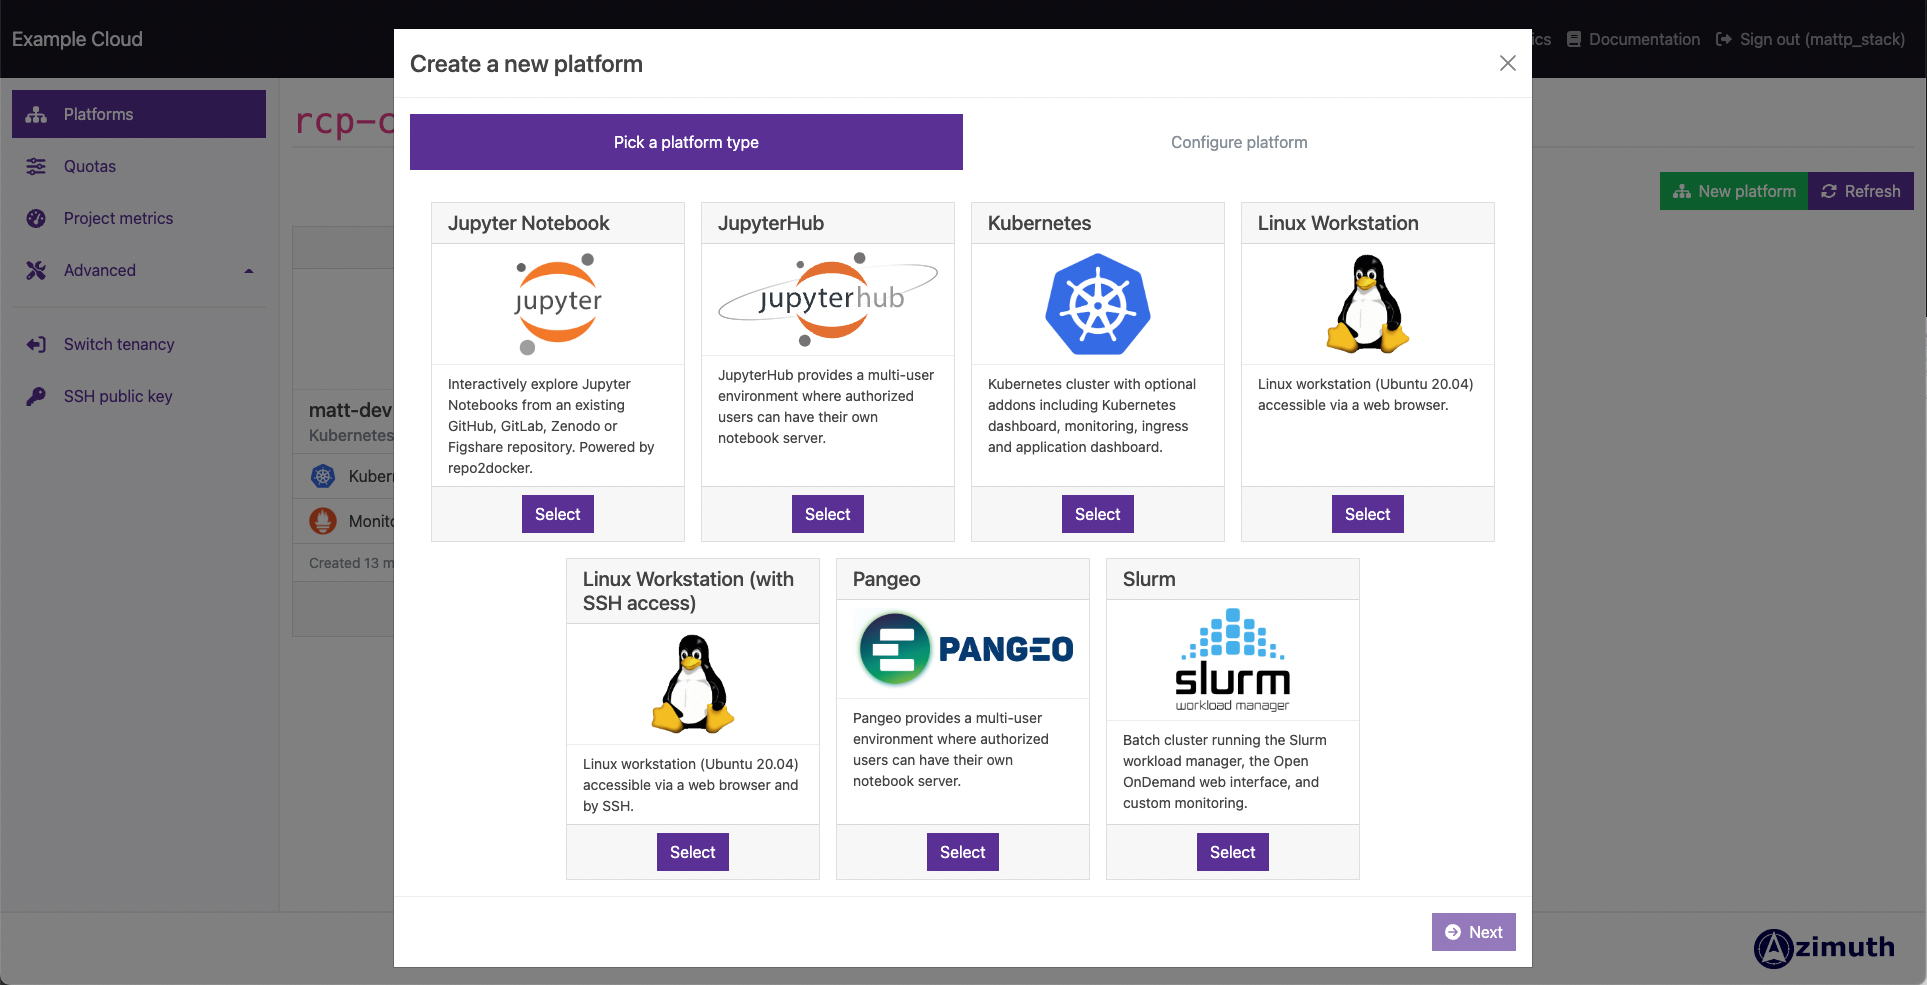Click the Platforms sidebar icon
The width and height of the screenshot is (1927, 985).
(36, 114)
